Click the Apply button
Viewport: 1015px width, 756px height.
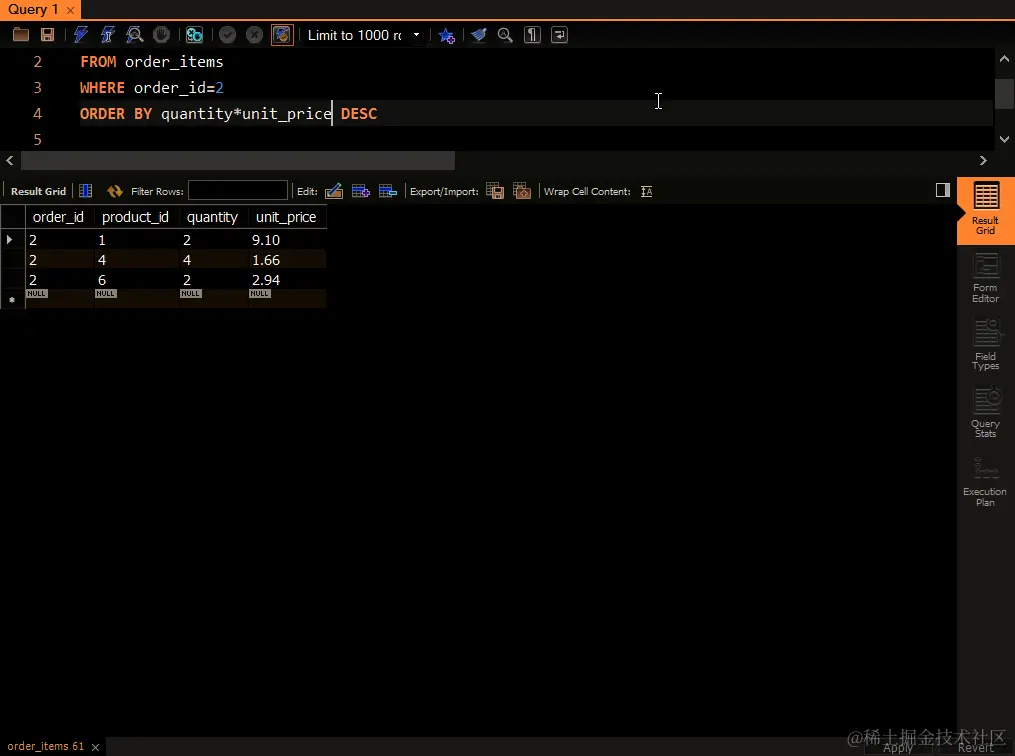point(898,748)
